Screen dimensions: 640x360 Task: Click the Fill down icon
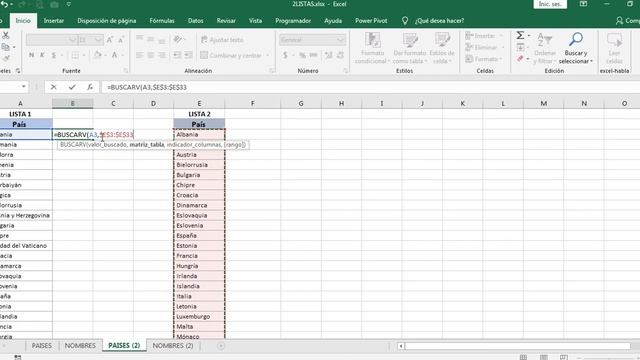pyautogui.click(x=520, y=47)
